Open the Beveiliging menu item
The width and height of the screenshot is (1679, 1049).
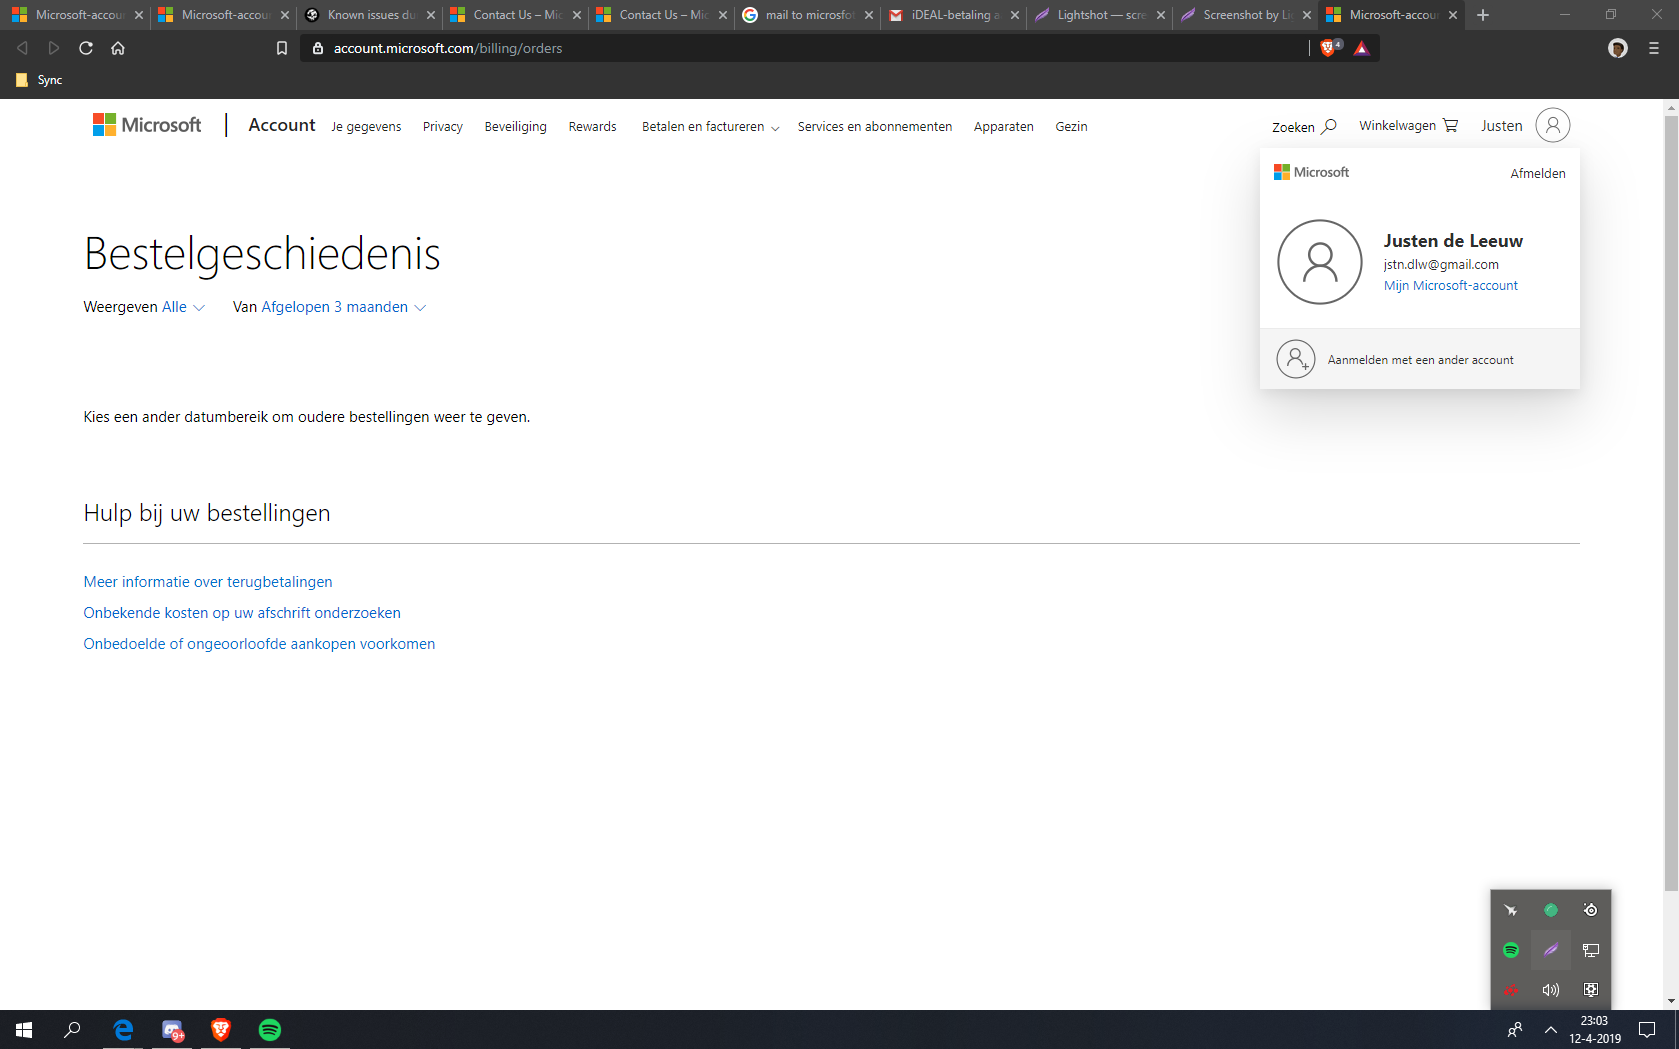pyautogui.click(x=515, y=127)
